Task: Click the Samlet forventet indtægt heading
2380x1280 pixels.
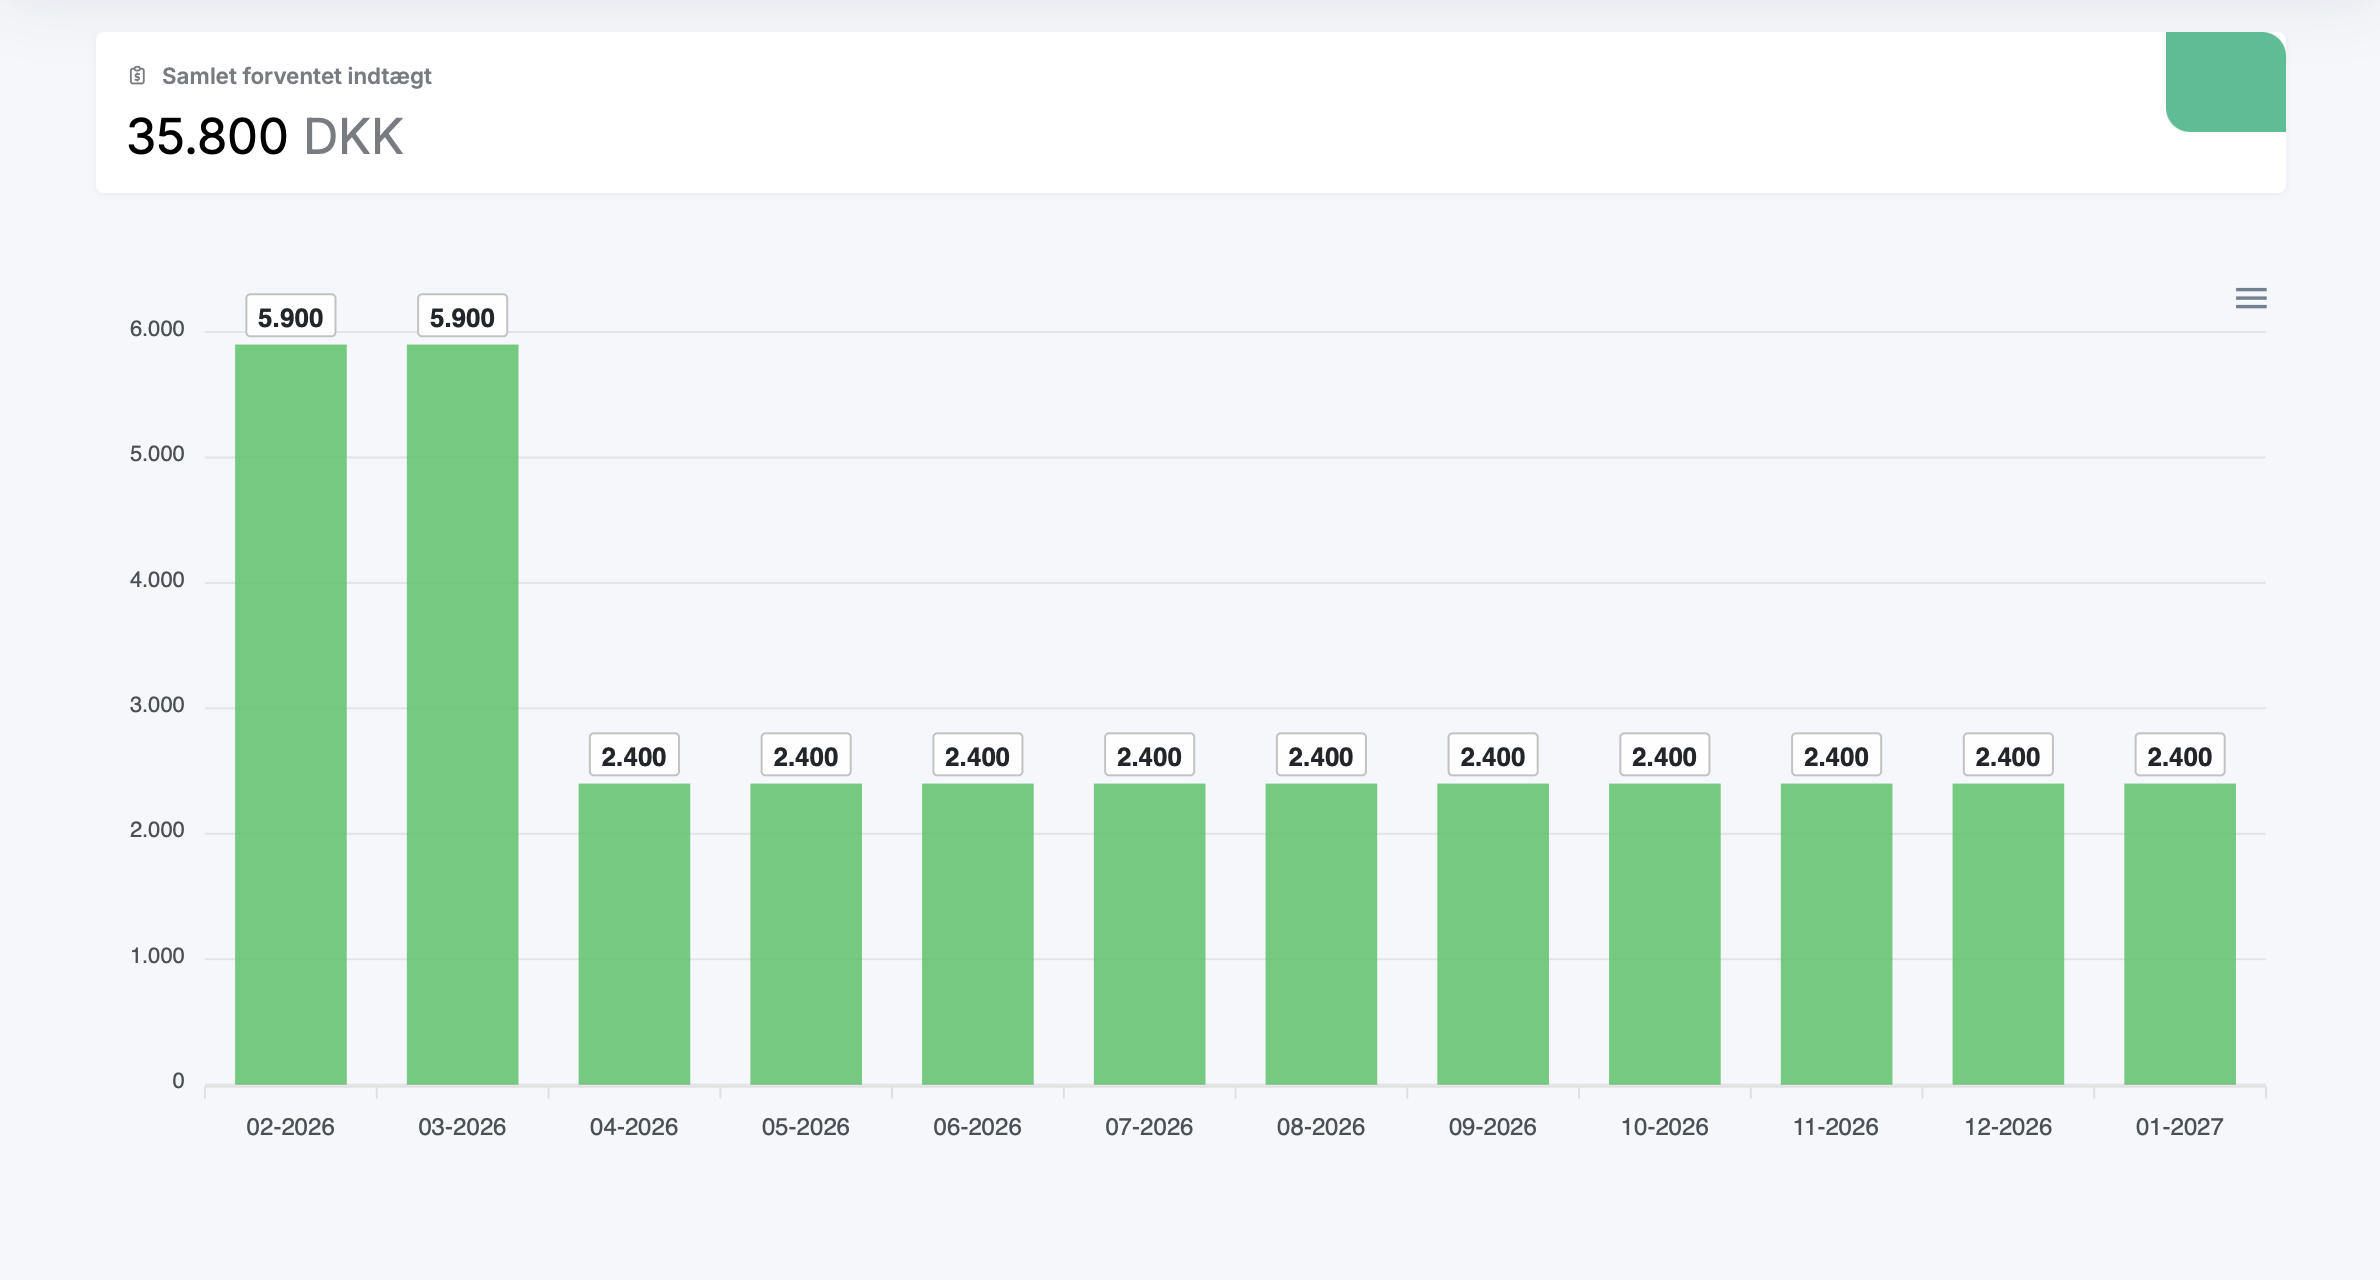Action: [296, 76]
